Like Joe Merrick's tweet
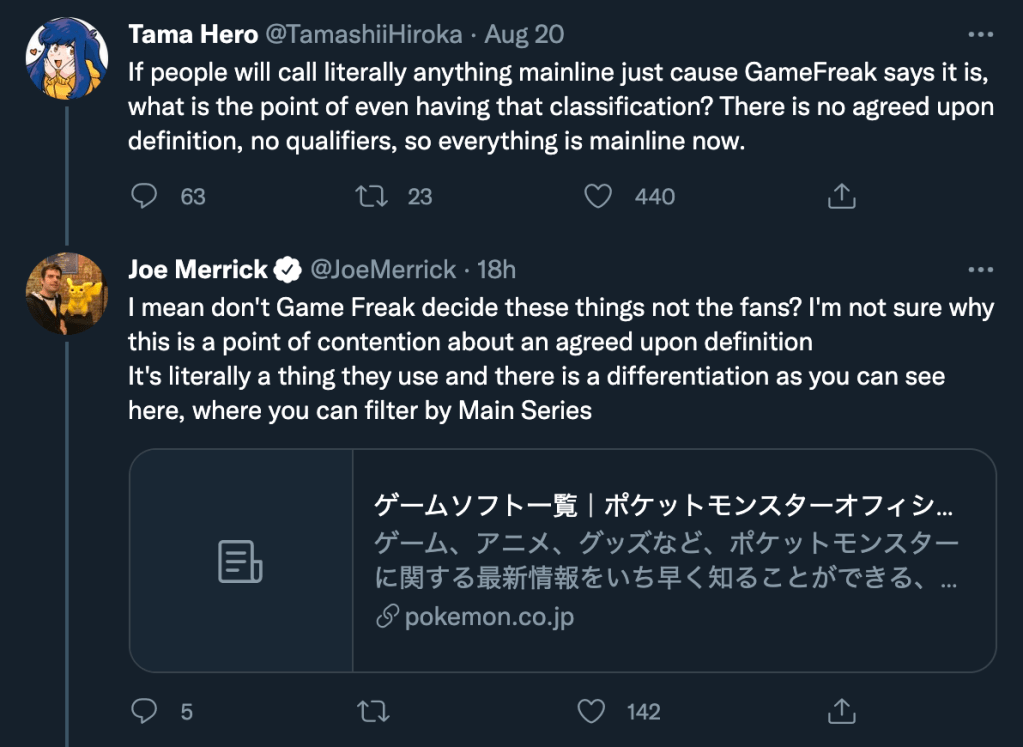This screenshot has width=1023, height=747. pos(592,711)
